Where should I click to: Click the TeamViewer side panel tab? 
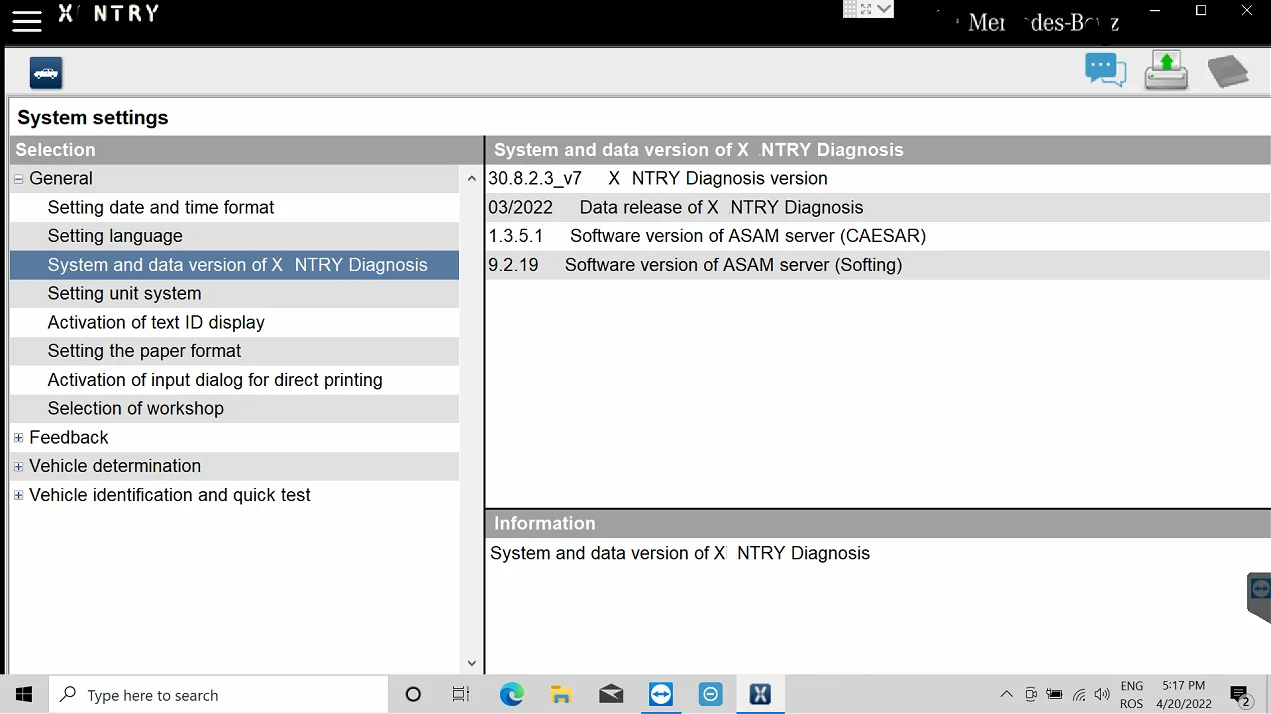click(x=1259, y=597)
